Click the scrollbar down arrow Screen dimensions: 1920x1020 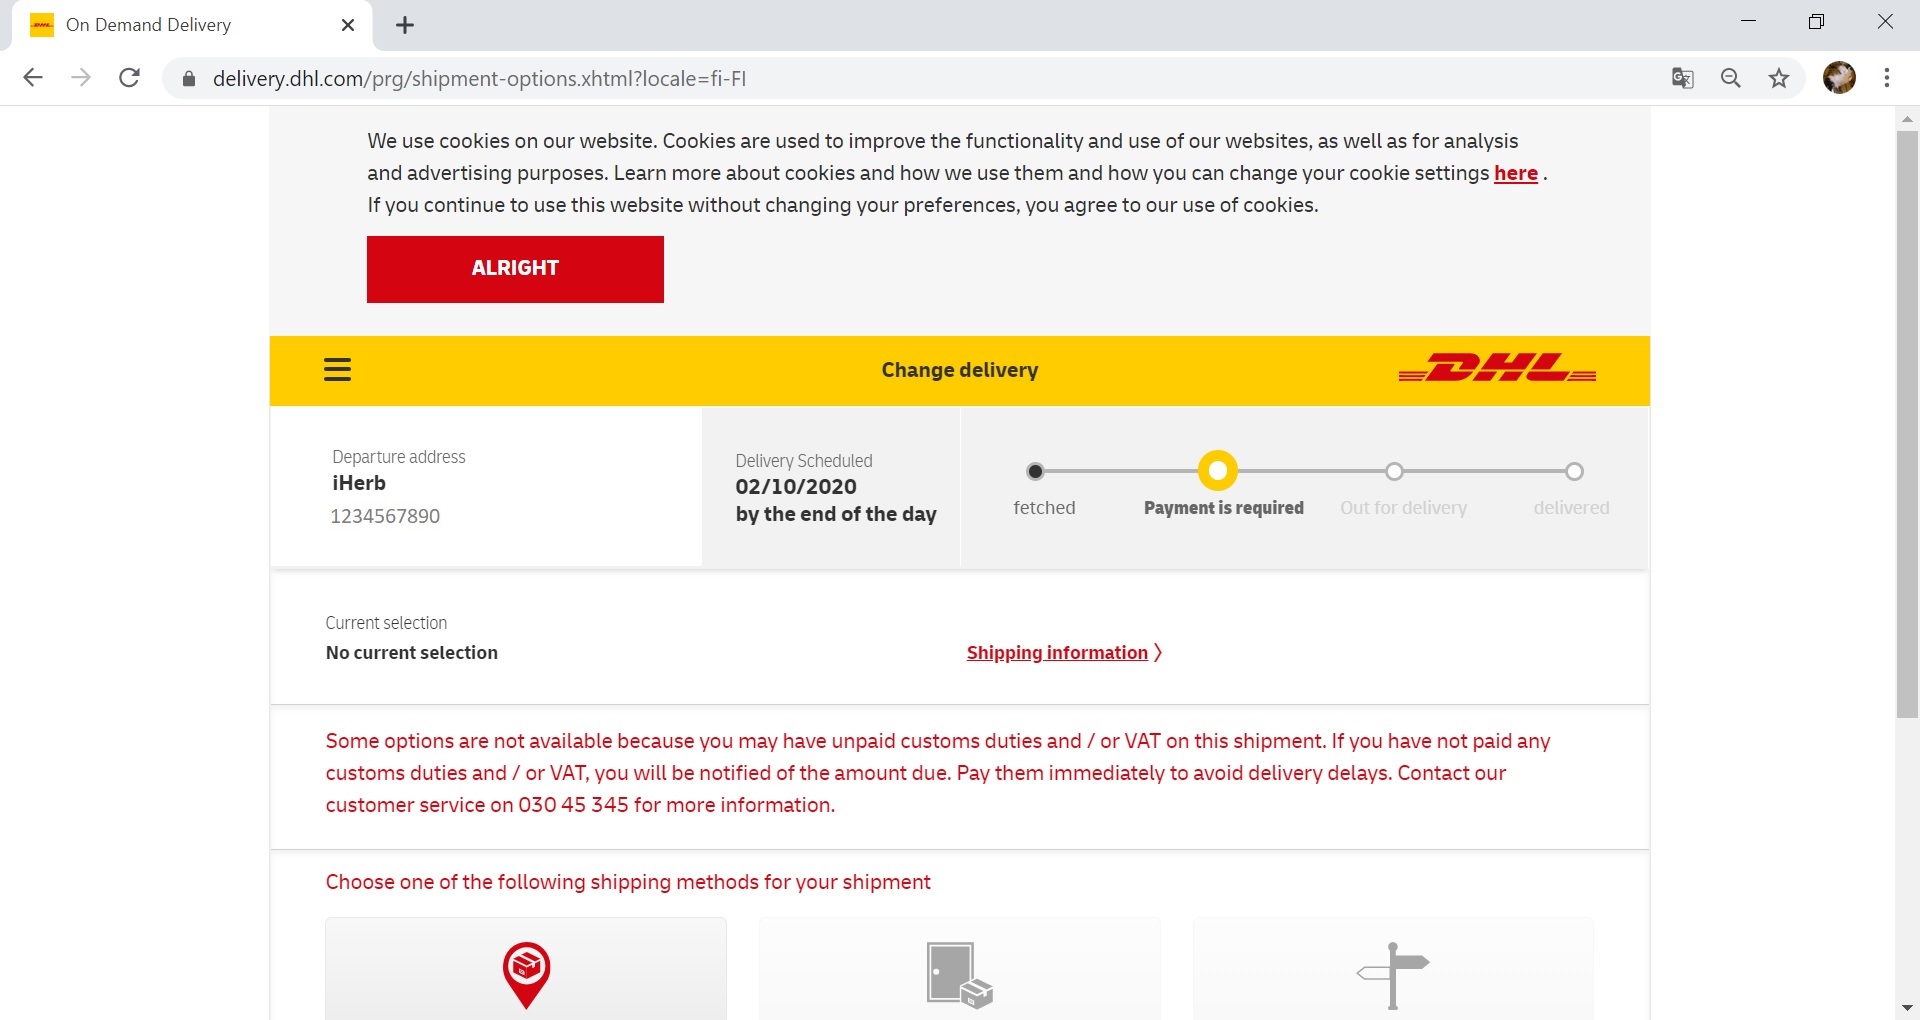pyautogui.click(x=1907, y=1008)
